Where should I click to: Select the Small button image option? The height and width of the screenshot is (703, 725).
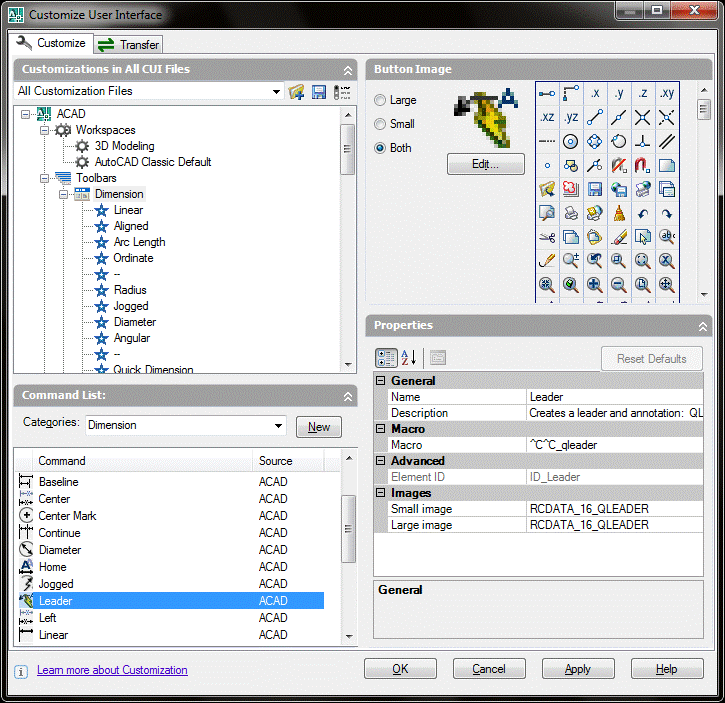coord(380,124)
